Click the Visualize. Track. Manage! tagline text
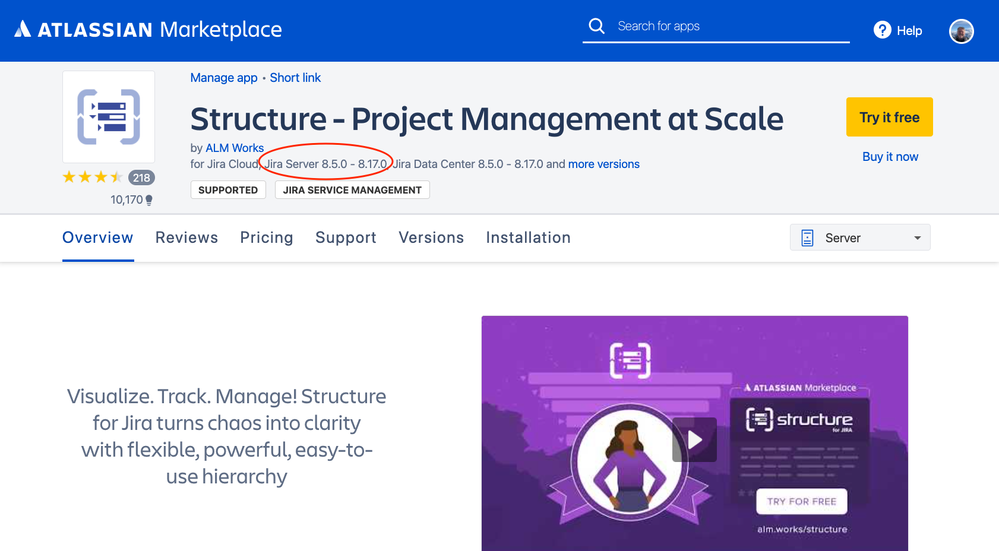The height and width of the screenshot is (551, 999). pyautogui.click(x=227, y=436)
